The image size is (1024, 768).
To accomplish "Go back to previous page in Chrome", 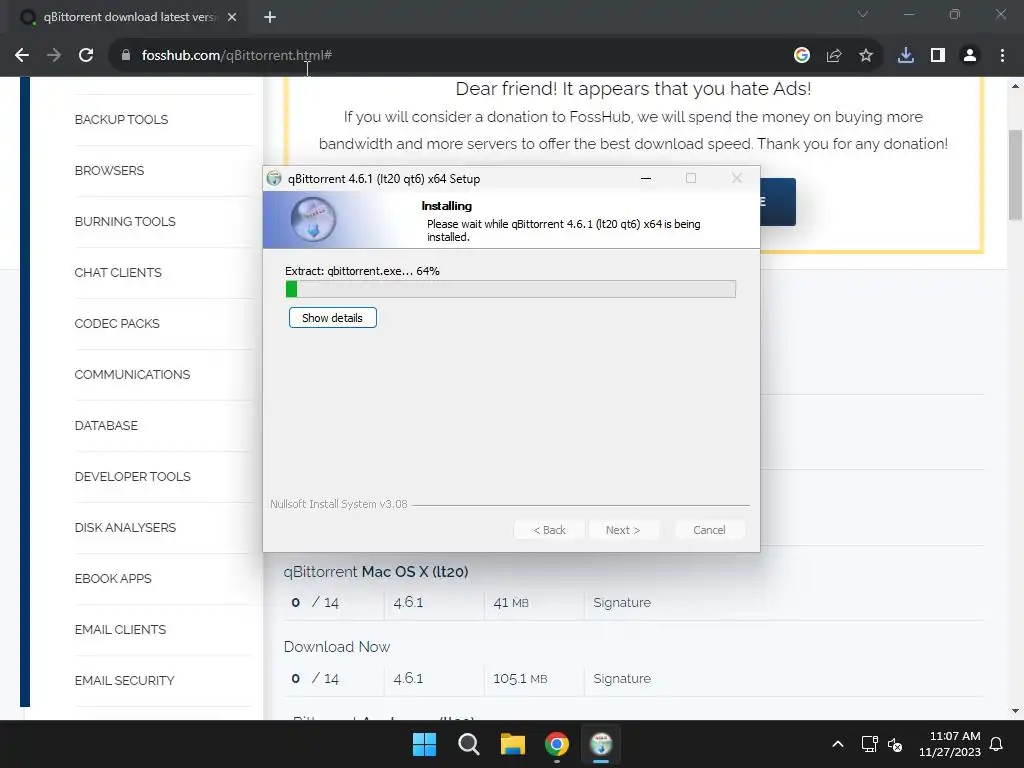I will 22,56.
